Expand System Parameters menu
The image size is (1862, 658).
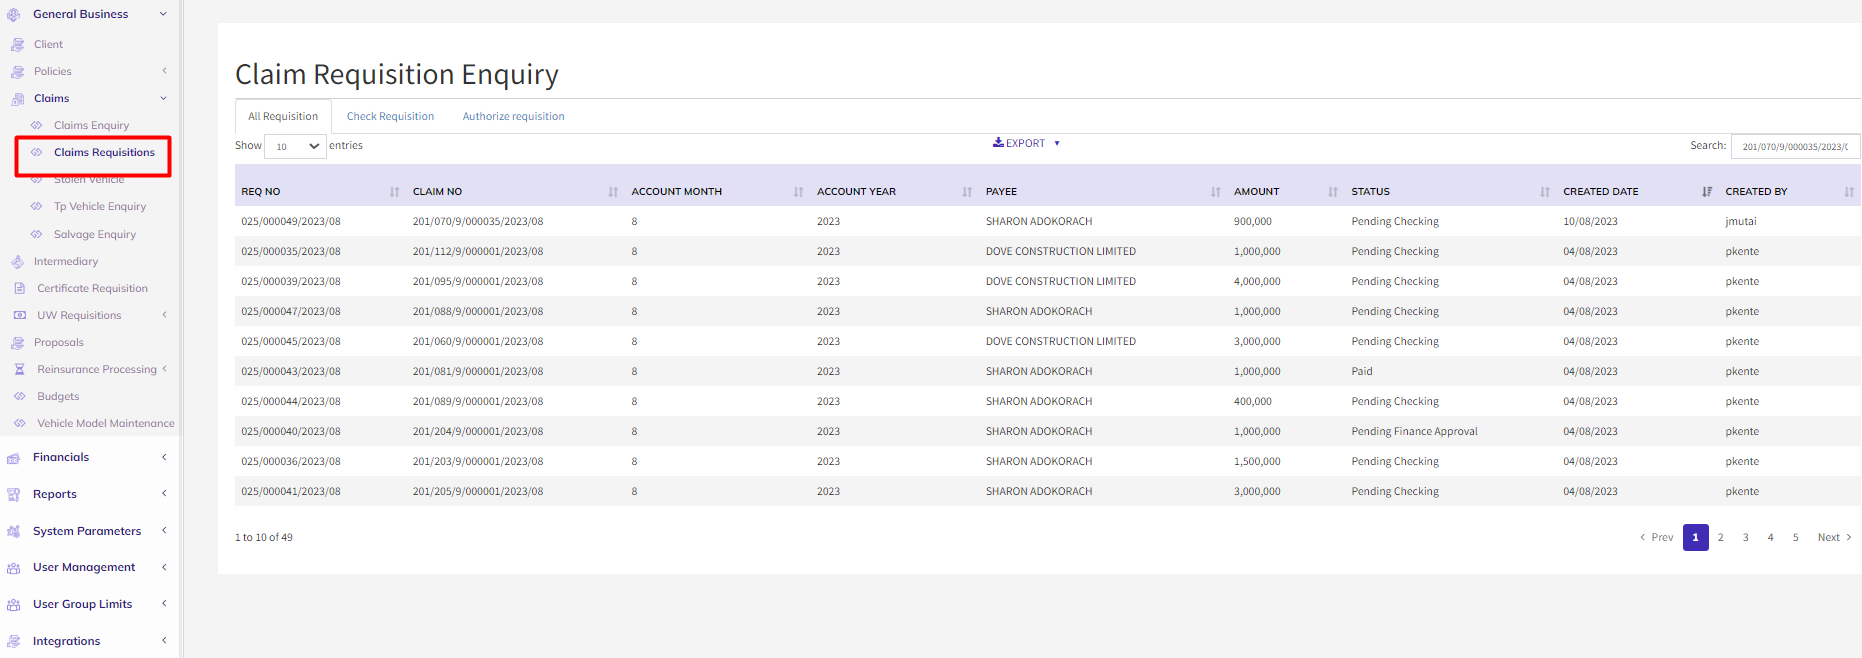(x=164, y=531)
